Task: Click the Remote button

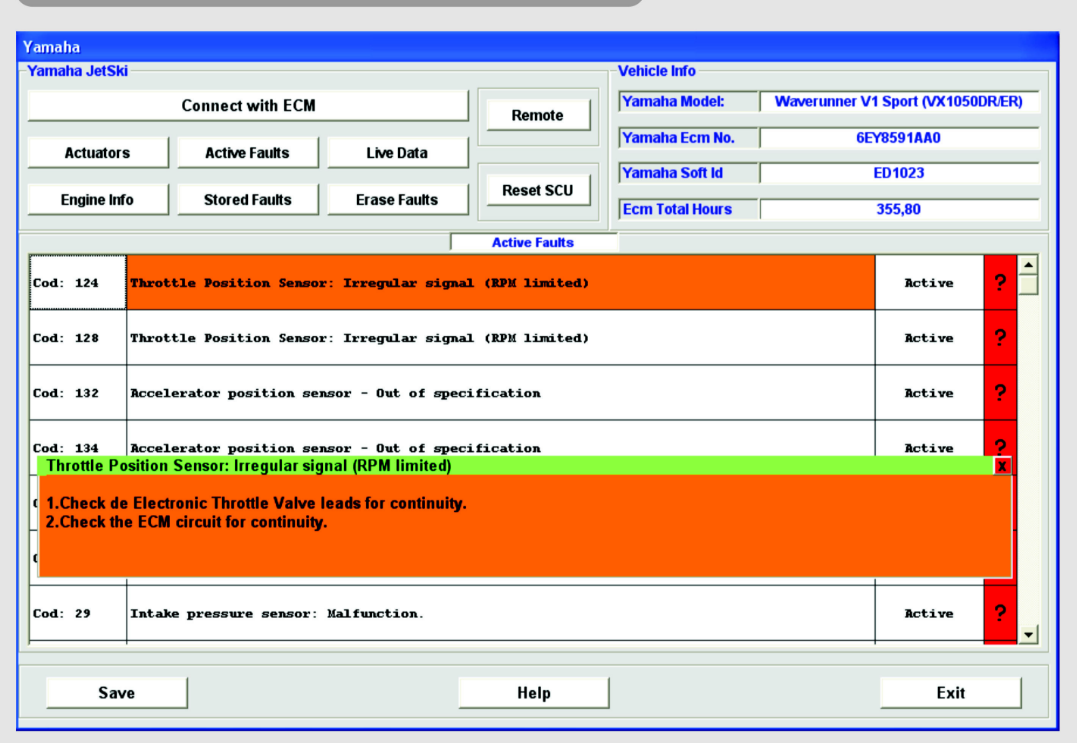Action: [x=538, y=115]
